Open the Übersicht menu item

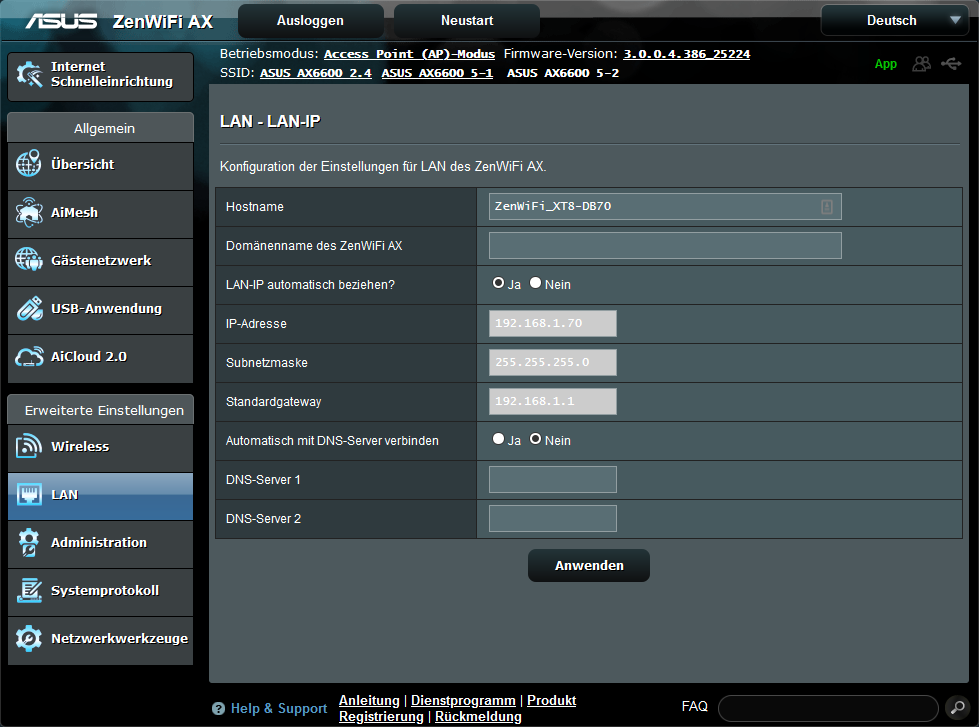(101, 166)
